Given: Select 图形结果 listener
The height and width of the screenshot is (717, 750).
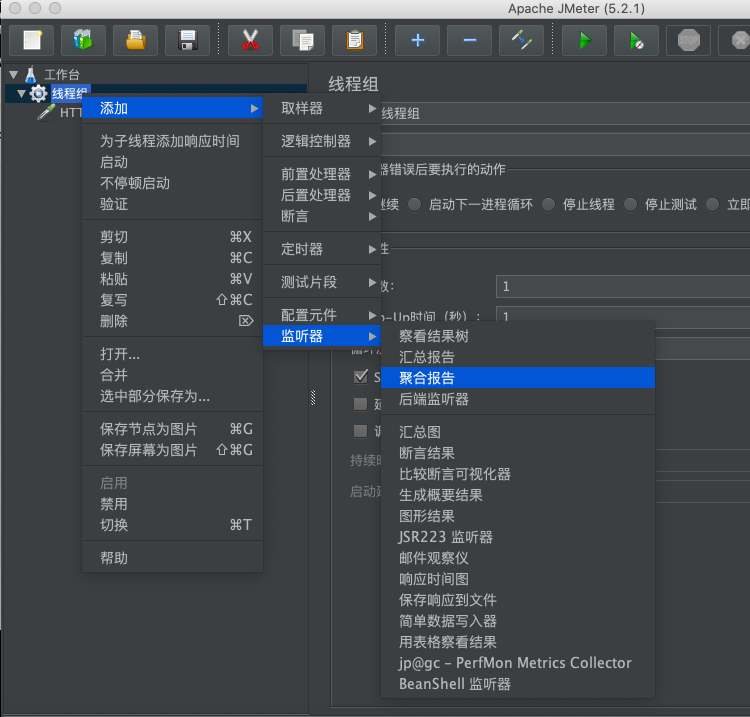Looking at the screenshot, I should click(x=518, y=516).
